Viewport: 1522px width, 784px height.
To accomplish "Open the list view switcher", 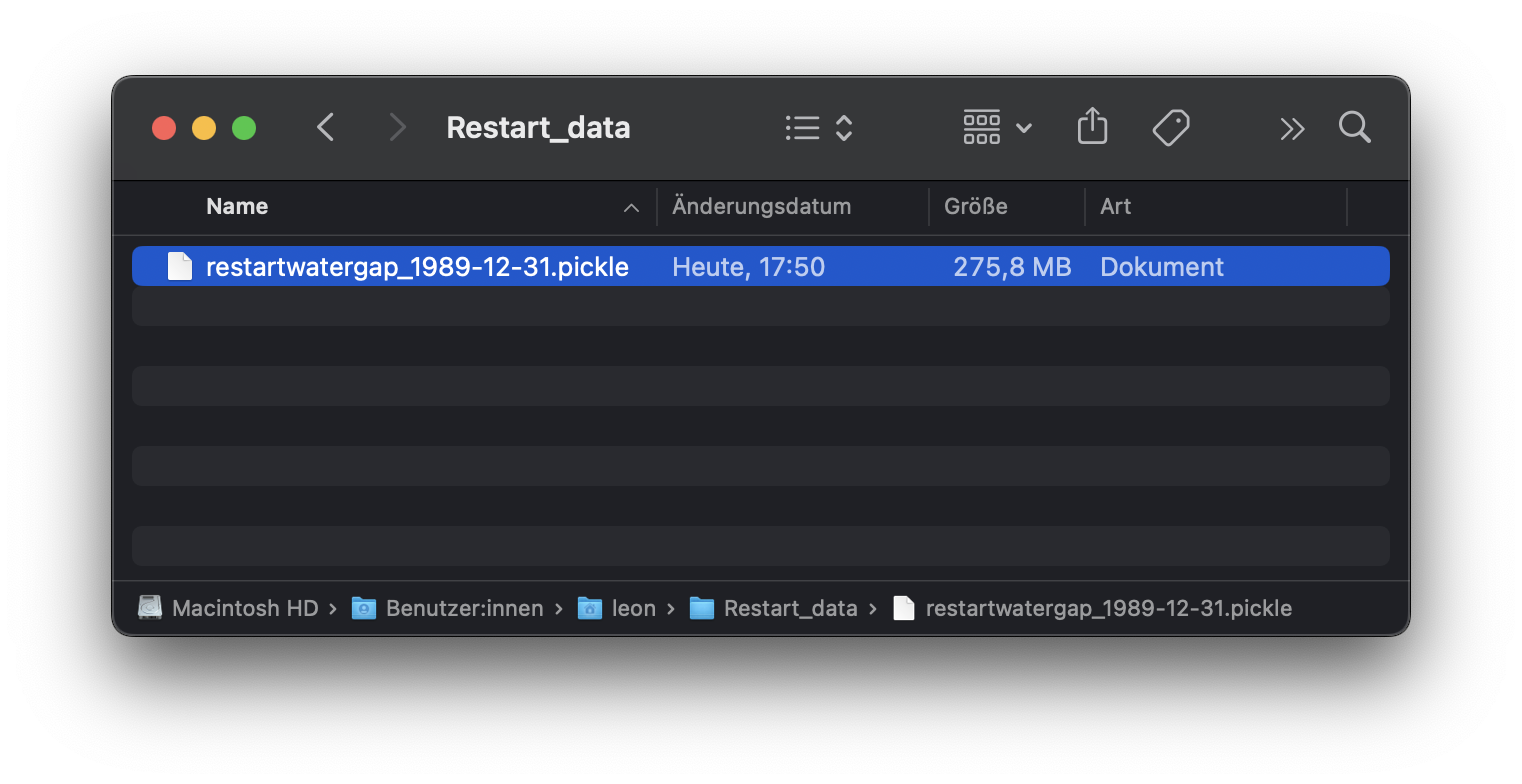I will [818, 128].
